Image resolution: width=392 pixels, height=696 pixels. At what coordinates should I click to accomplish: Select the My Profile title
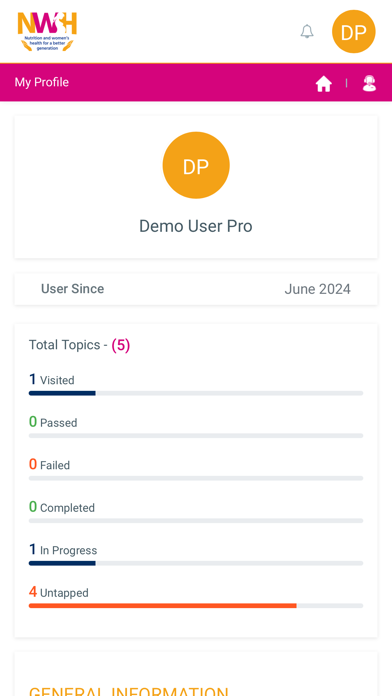point(42,82)
